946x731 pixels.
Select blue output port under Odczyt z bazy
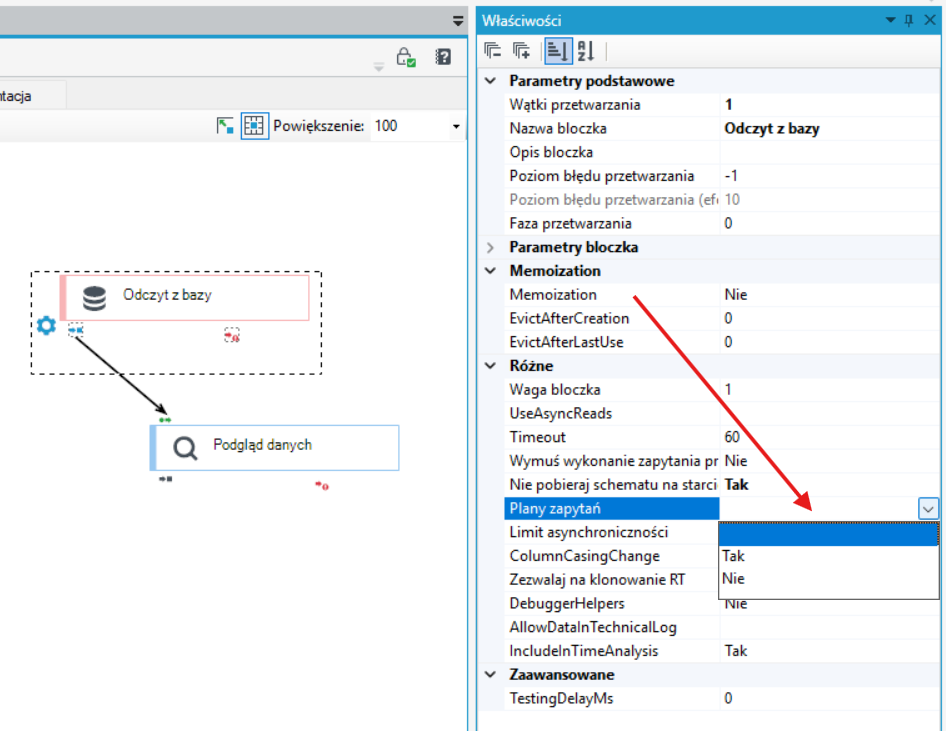point(75,331)
